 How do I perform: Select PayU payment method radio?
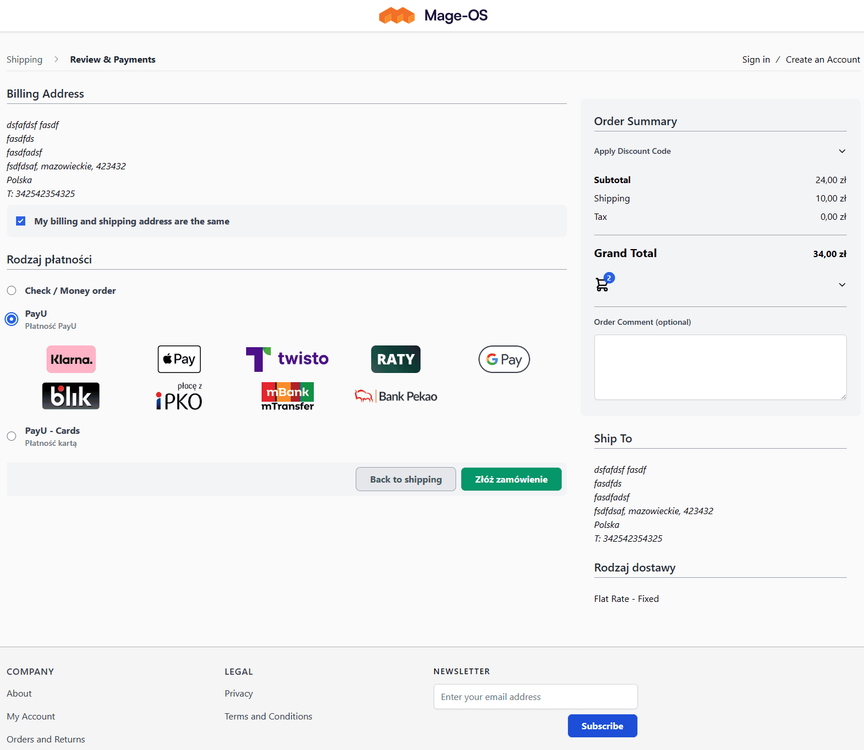pos(12,319)
